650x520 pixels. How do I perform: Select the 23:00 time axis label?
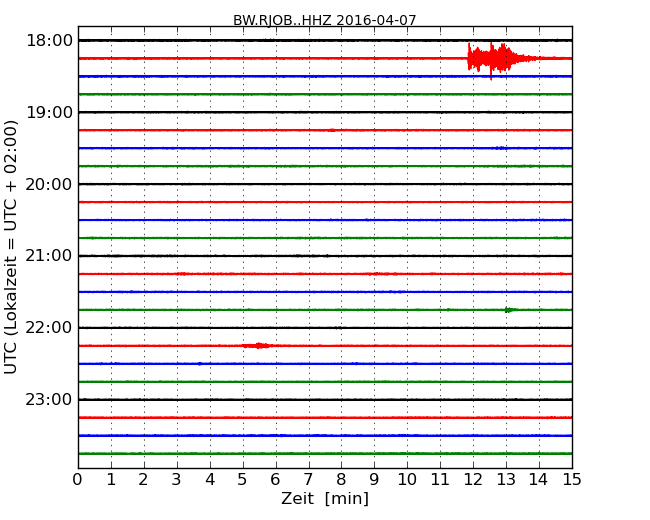(x=49, y=399)
